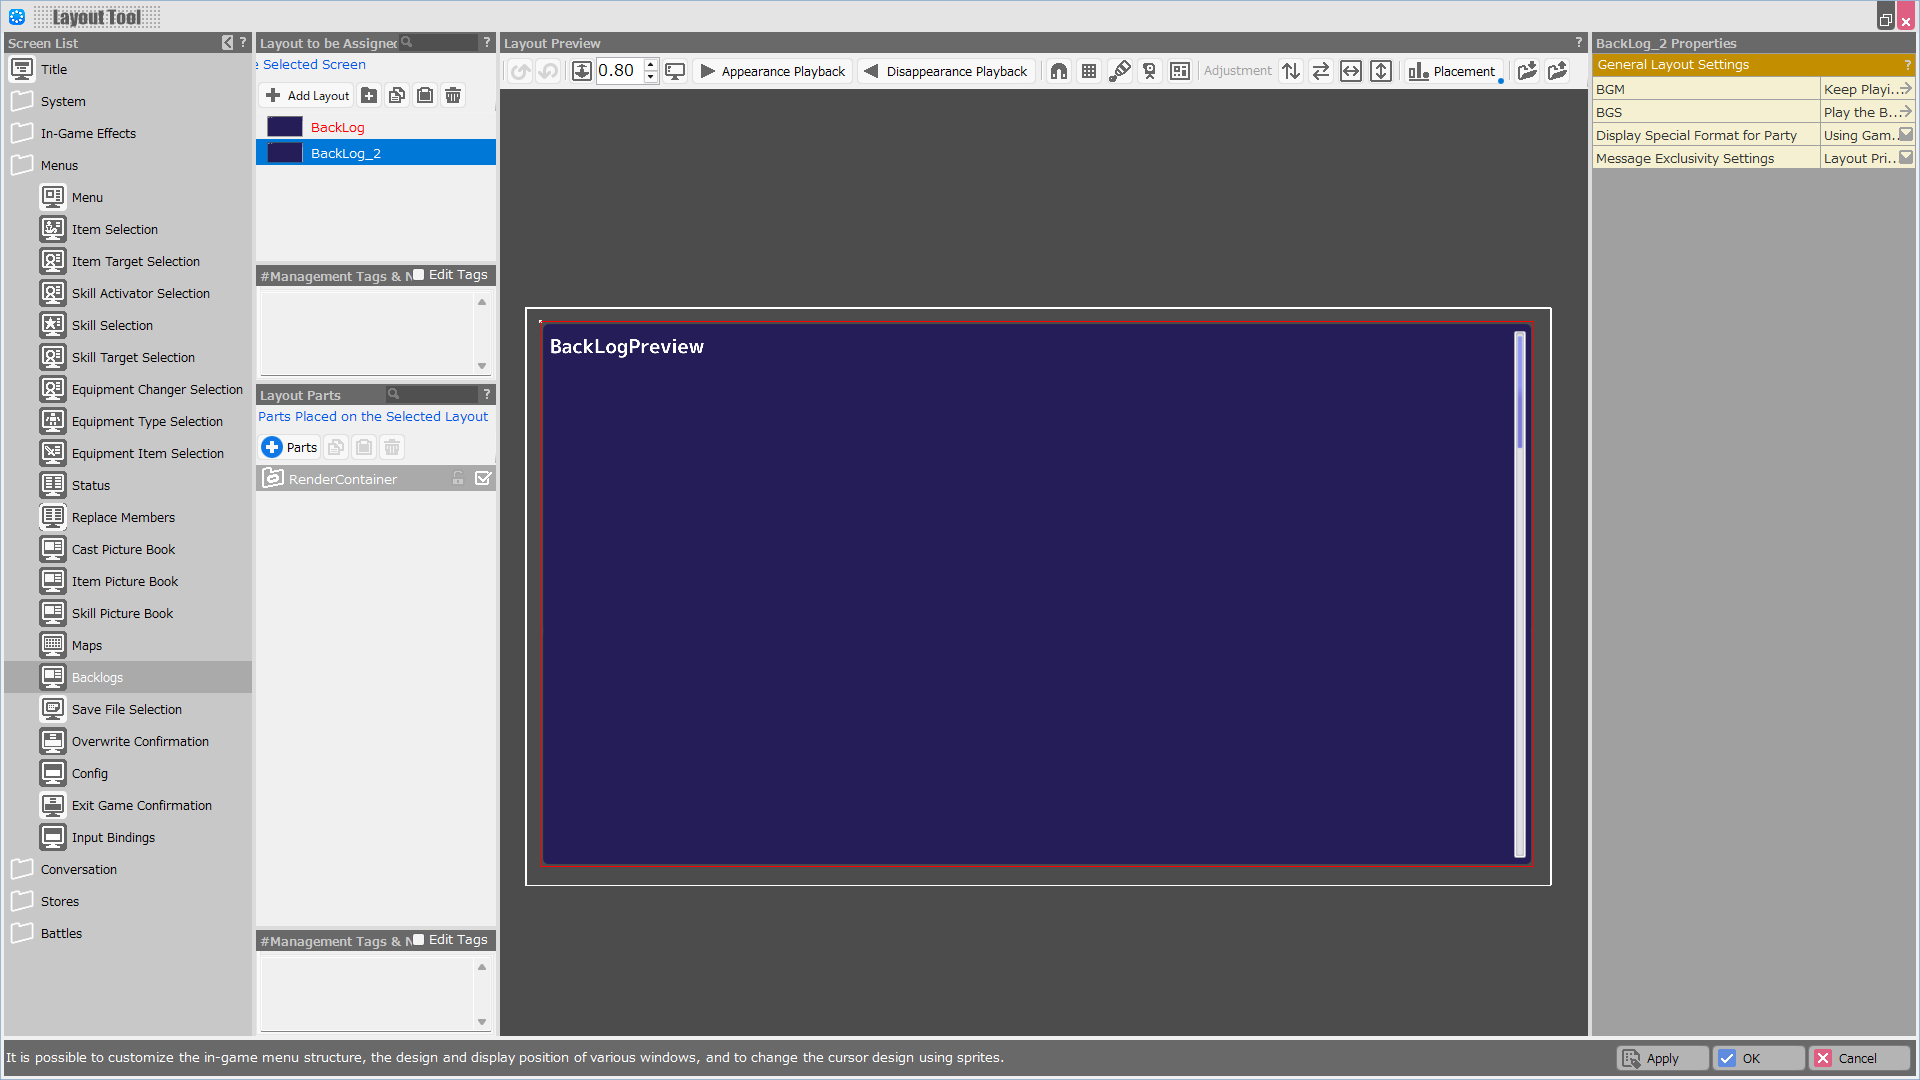The image size is (1920, 1080).
Task: Decrease the zoom value stepper
Action: pos(651,77)
